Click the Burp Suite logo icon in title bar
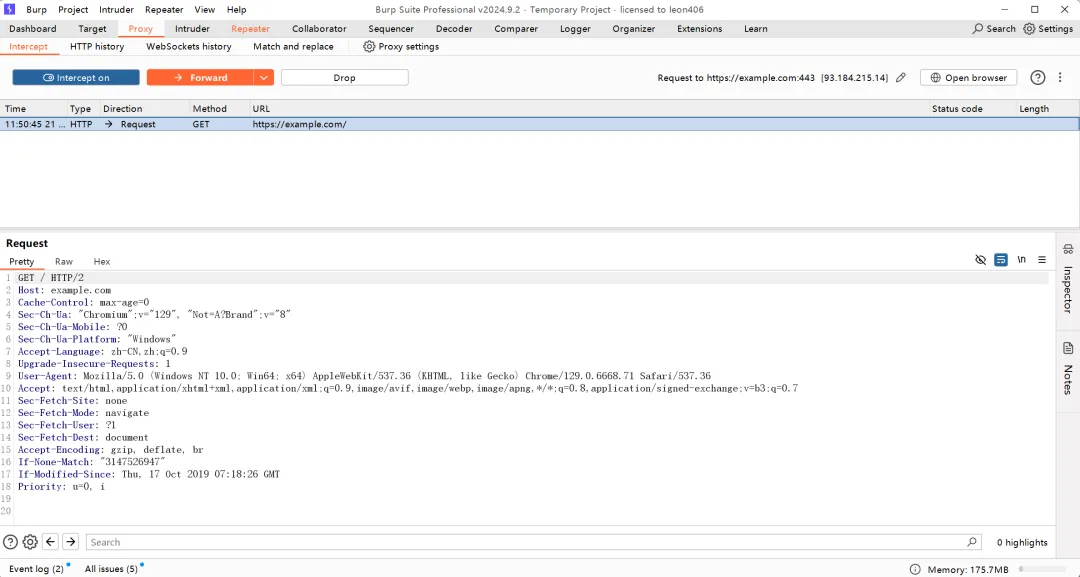 [10, 10]
